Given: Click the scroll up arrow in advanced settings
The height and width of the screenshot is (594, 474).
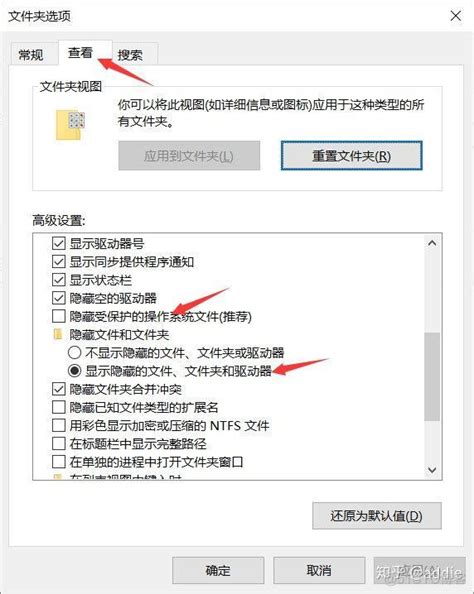Looking at the screenshot, I should point(432,243).
